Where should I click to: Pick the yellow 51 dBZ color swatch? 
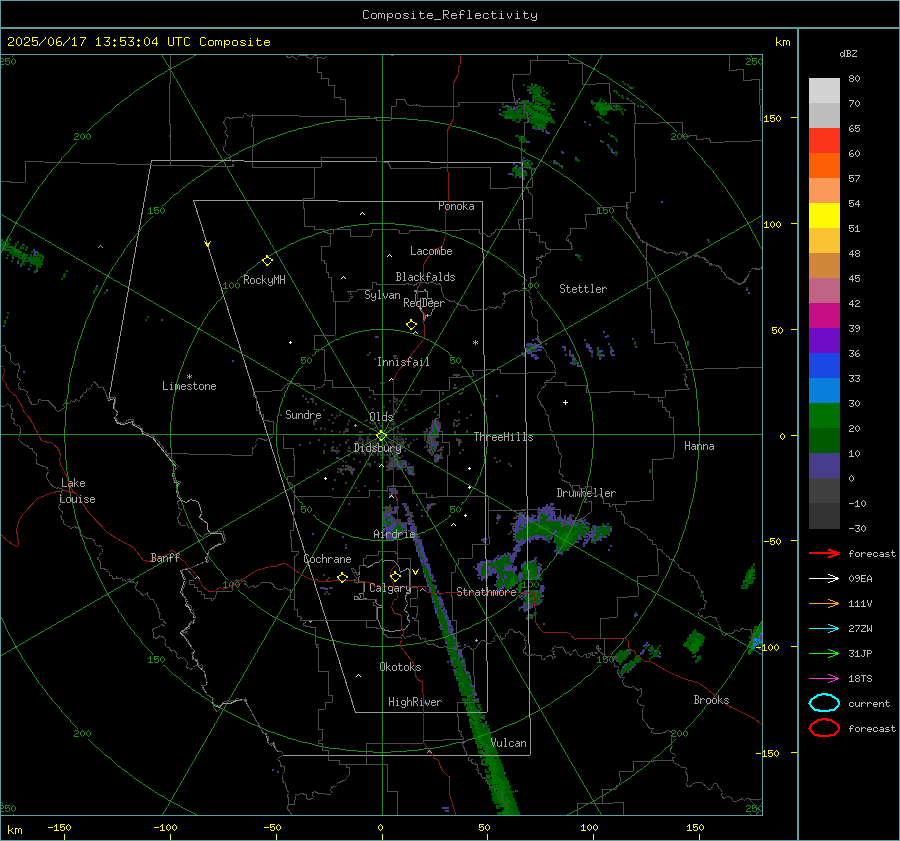click(x=824, y=215)
